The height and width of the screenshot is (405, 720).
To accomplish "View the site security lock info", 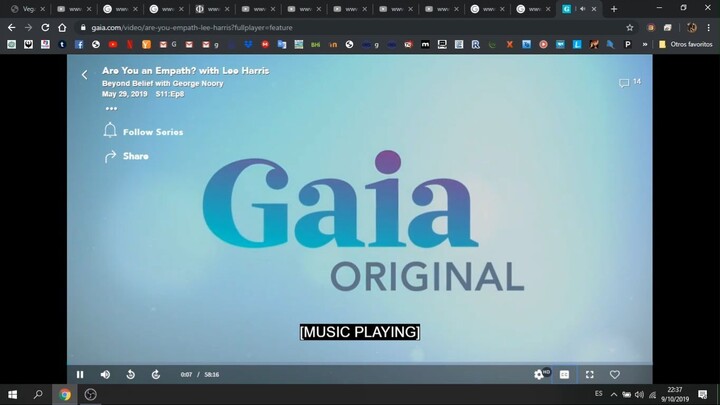I will [x=83, y=28].
